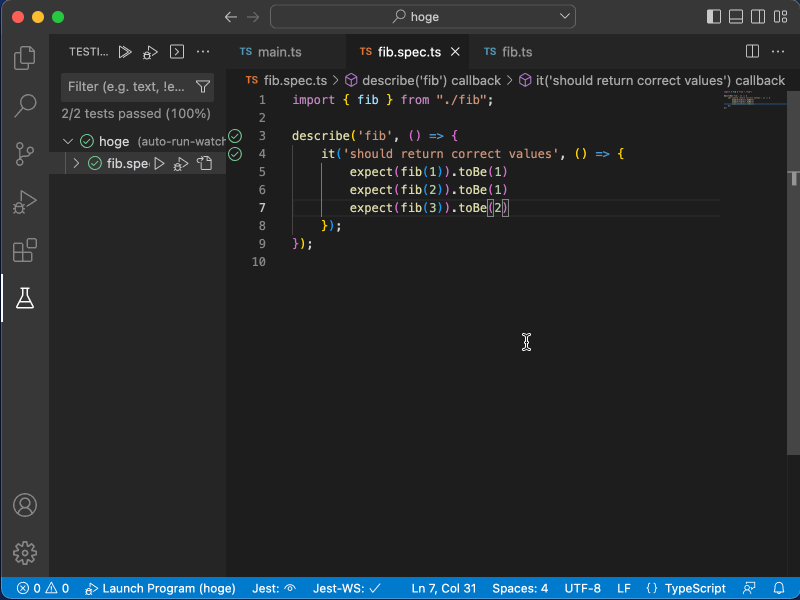
Task: Toggle Jest coverage via the eye icon
Action: [x=291, y=588]
